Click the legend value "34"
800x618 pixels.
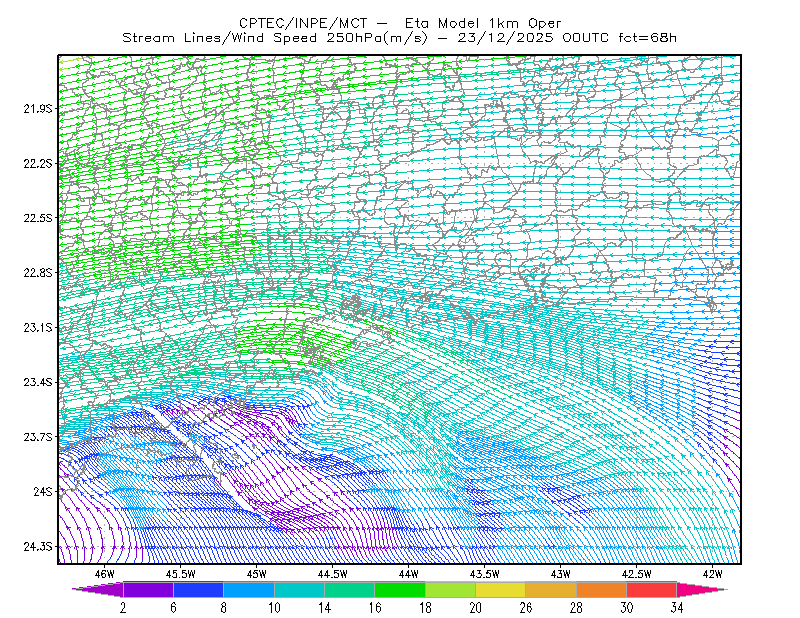(677, 608)
